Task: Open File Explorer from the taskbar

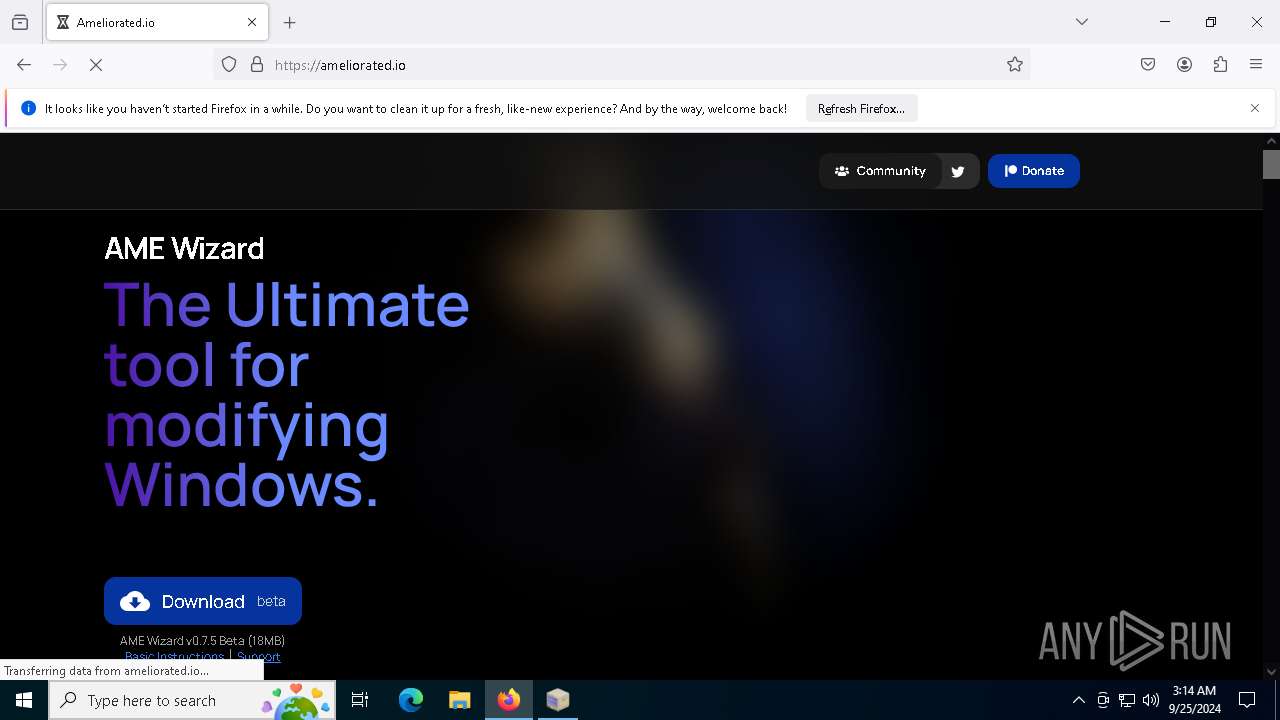Action: tap(460, 700)
